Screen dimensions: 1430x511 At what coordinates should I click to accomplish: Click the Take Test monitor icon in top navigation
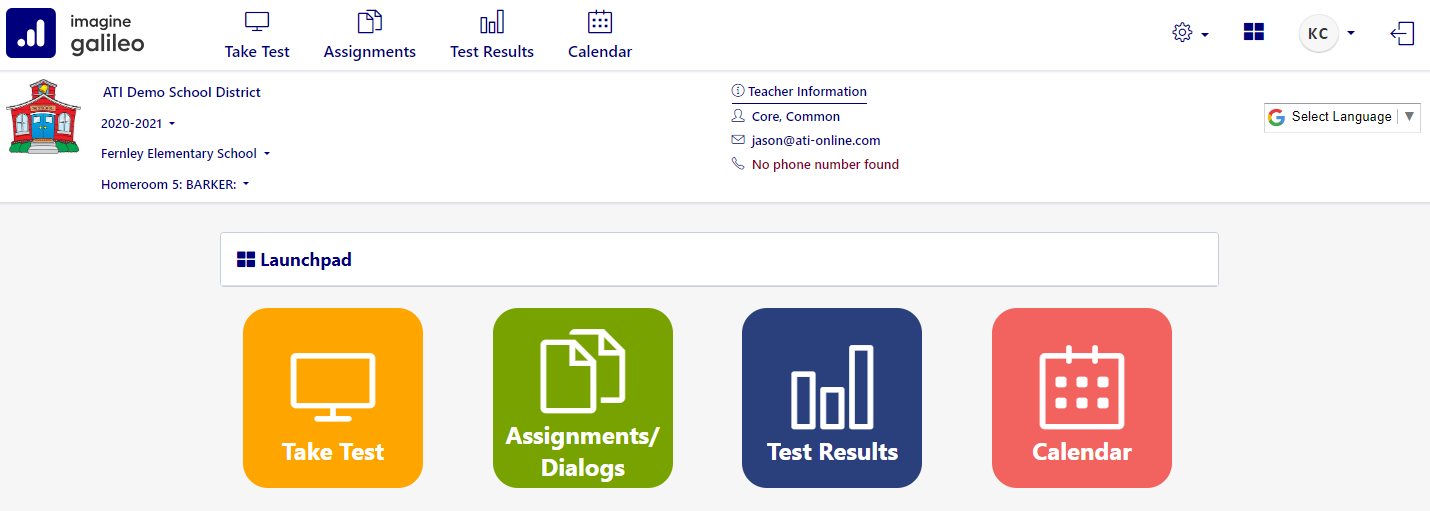click(x=257, y=22)
